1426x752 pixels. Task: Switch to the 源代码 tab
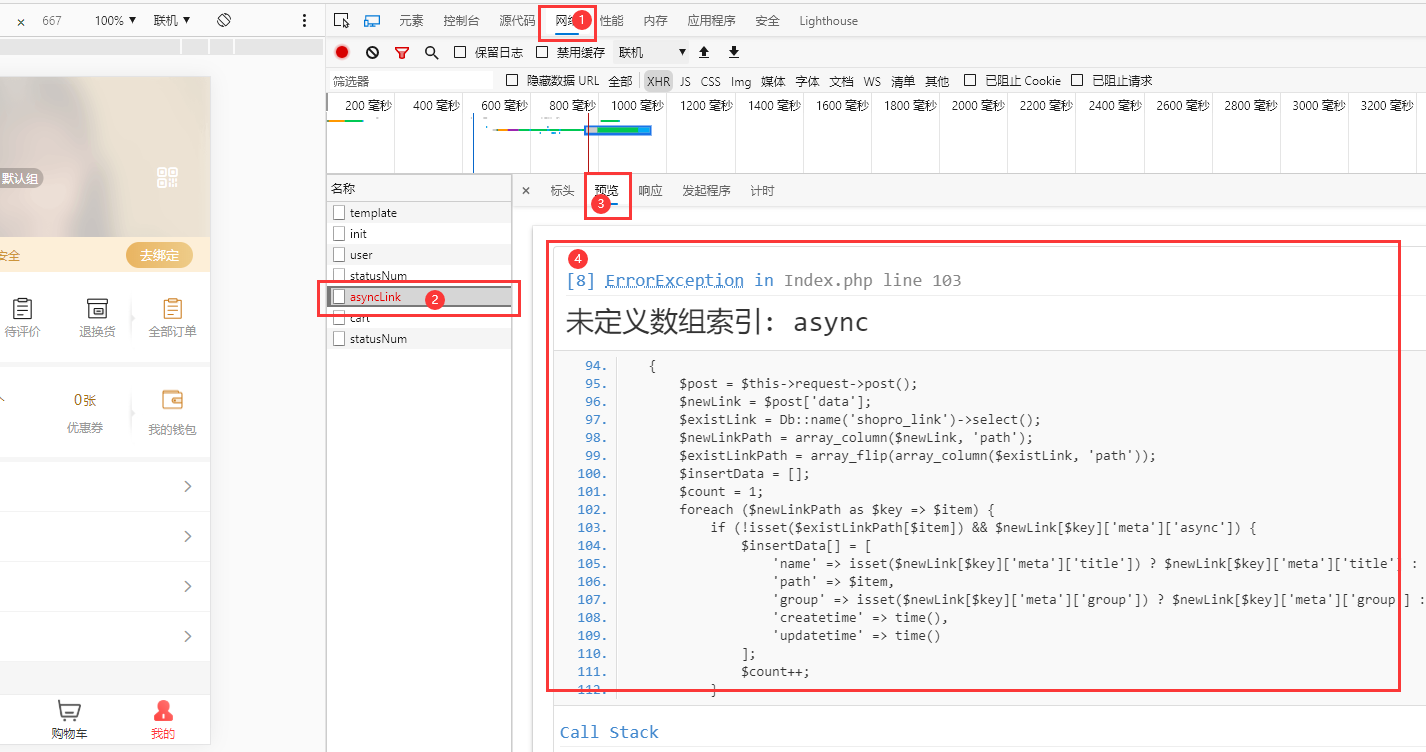pyautogui.click(x=517, y=20)
